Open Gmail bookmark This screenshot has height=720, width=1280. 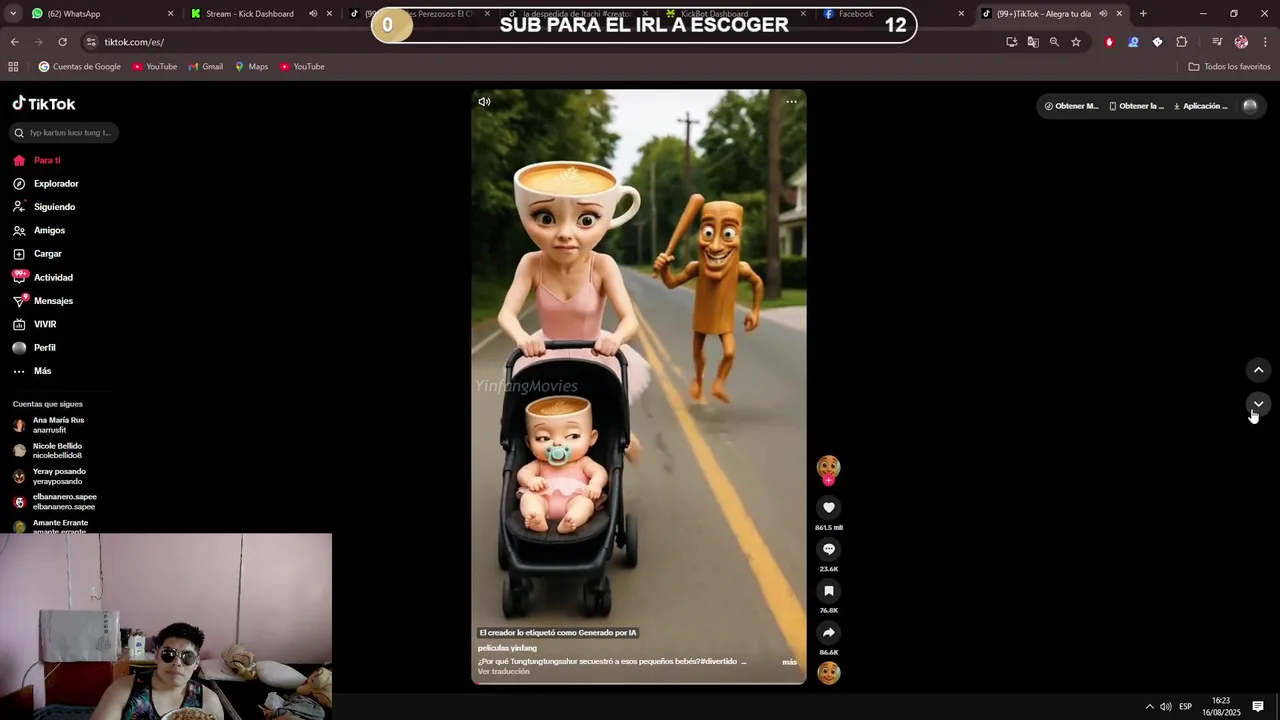coord(206,67)
